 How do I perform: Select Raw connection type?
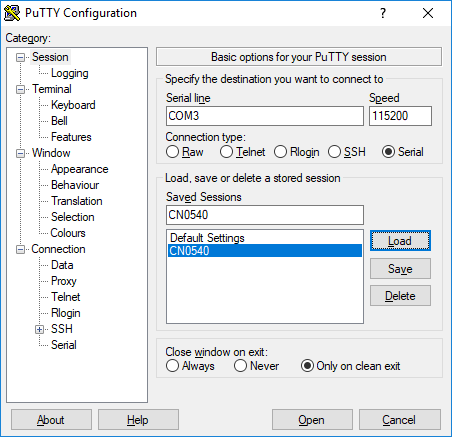click(x=172, y=152)
